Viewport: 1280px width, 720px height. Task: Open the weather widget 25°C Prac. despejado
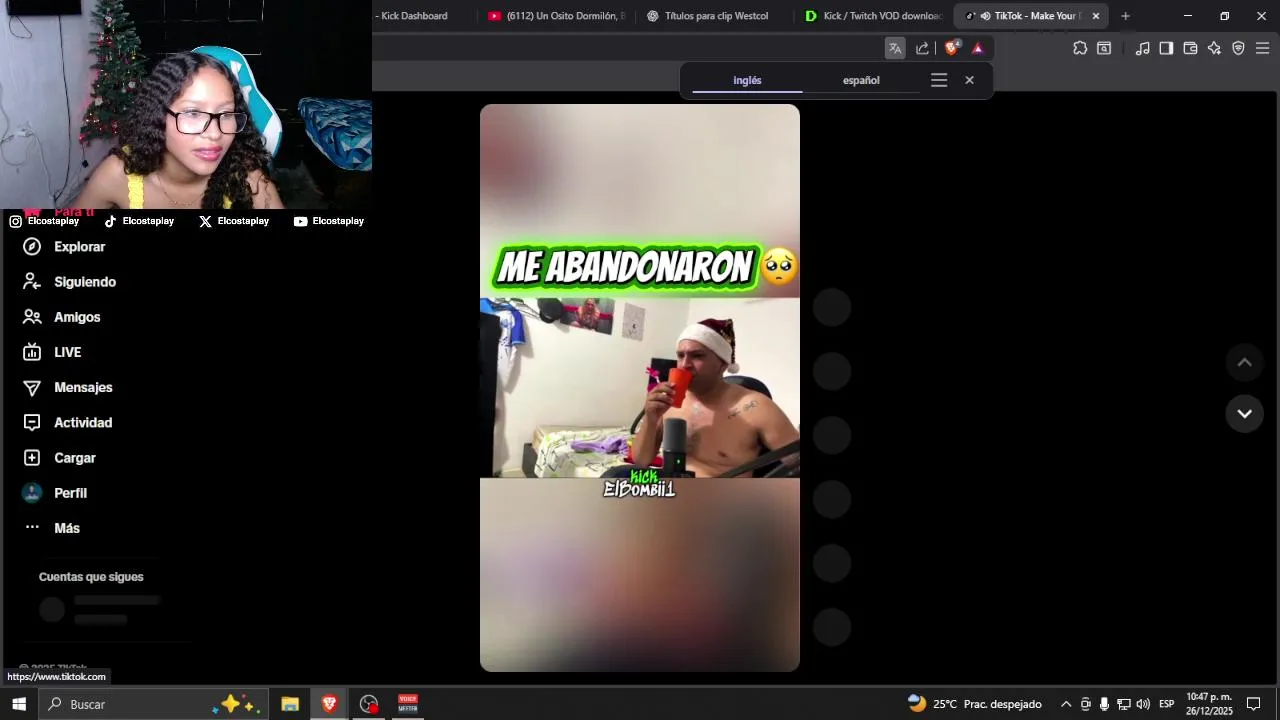(x=975, y=704)
